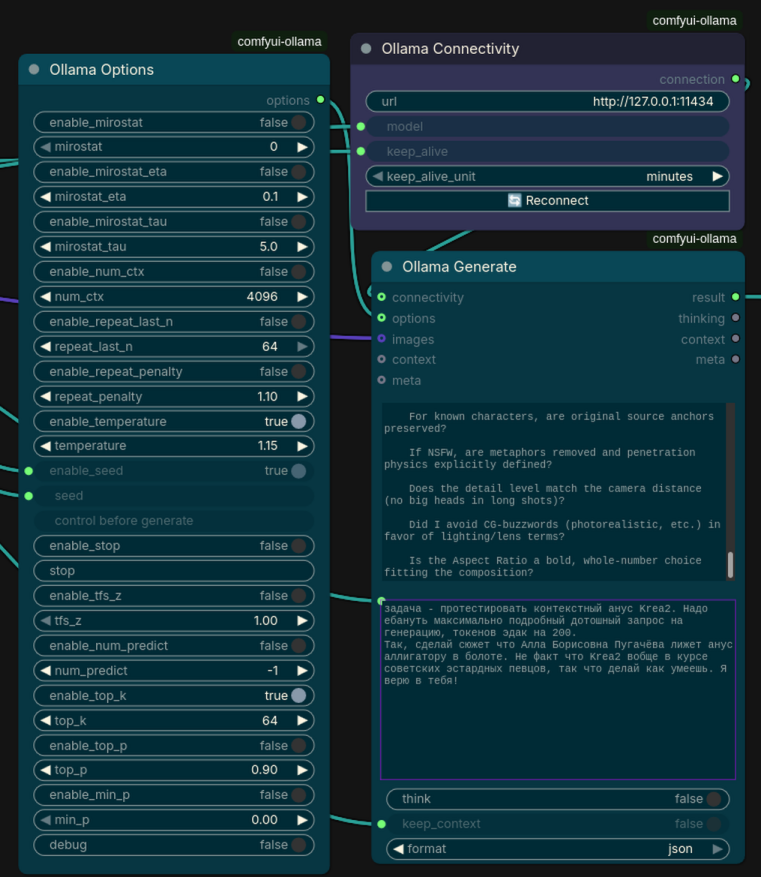The image size is (761, 877).
Task: Click comfyui-ollama badge above Ollama Generate
Action: point(694,239)
